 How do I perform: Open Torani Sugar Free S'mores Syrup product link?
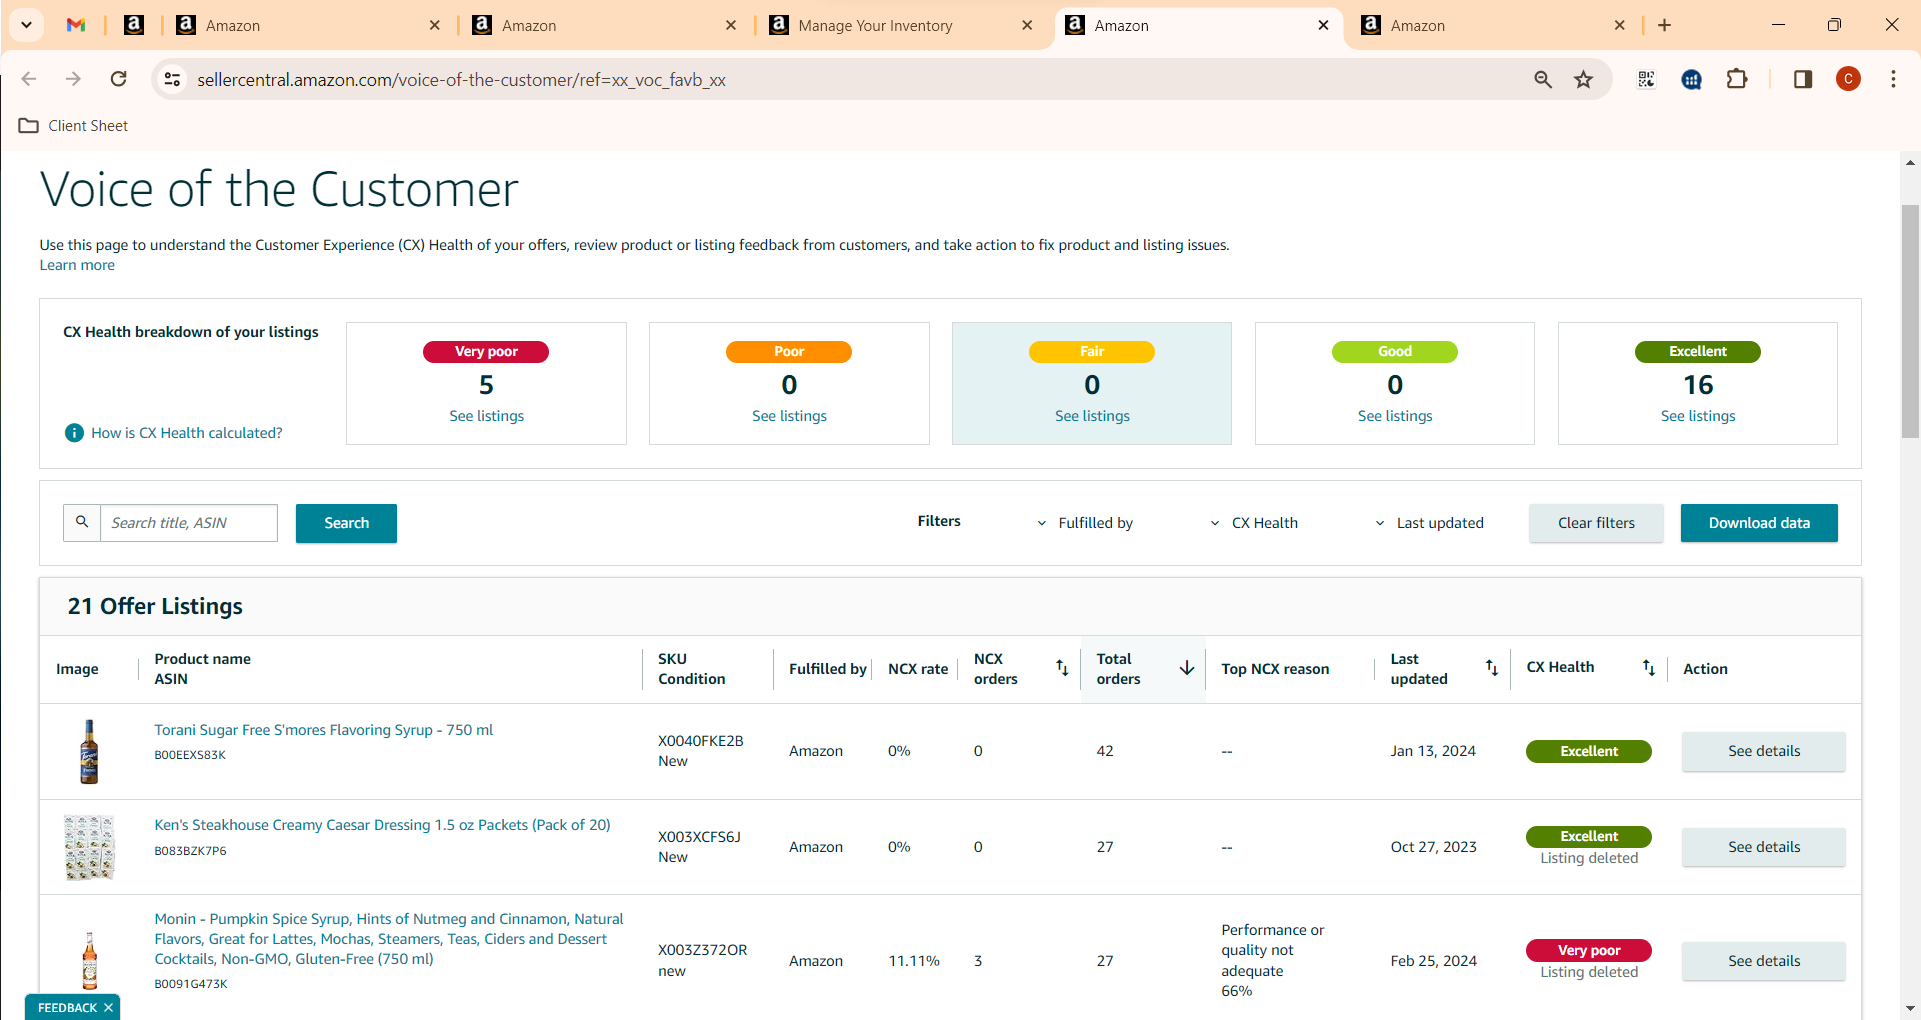[324, 730]
